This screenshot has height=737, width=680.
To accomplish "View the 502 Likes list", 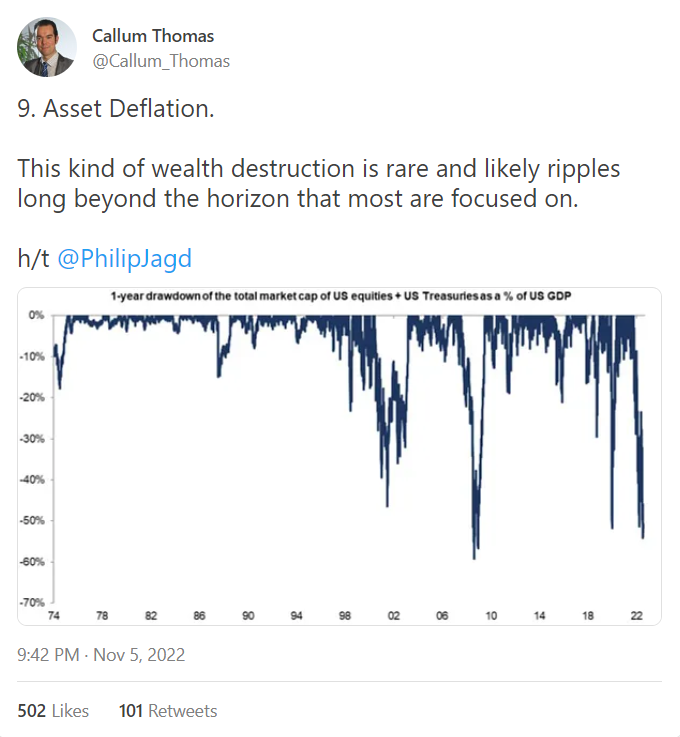I will coord(53,711).
